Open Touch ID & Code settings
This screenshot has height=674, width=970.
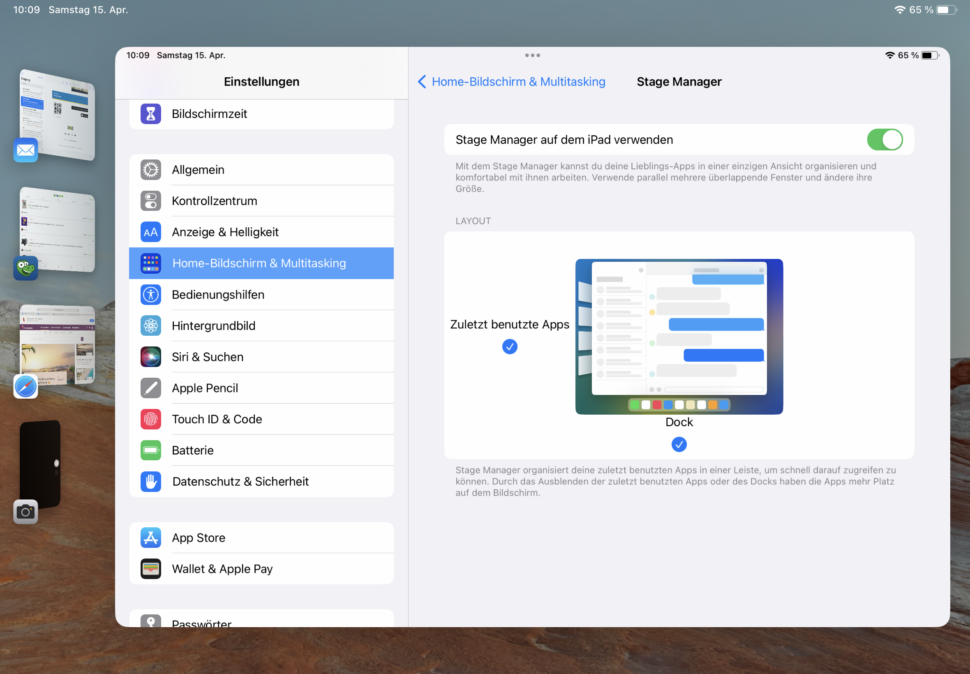[261, 419]
